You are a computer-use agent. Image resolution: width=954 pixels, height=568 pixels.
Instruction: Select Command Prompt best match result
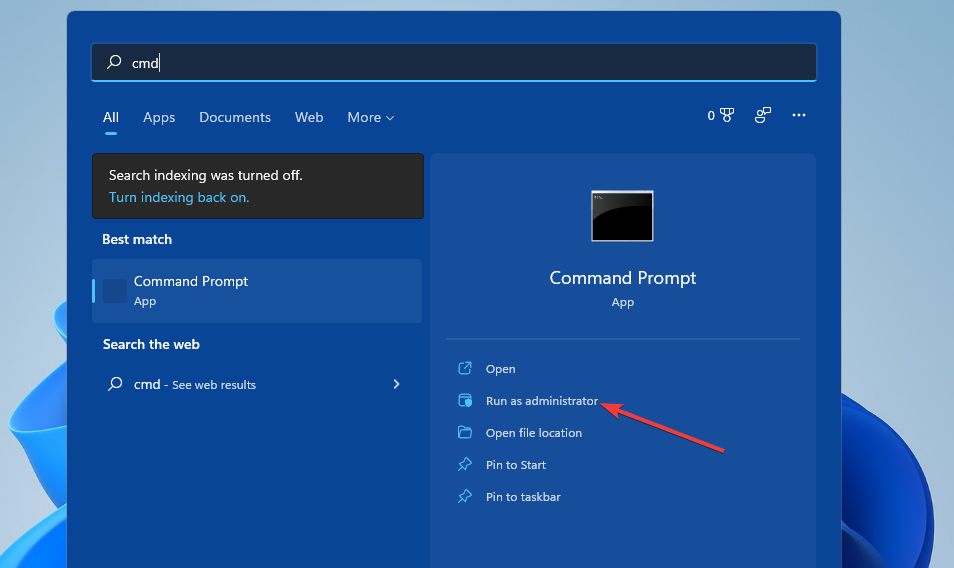(x=257, y=291)
